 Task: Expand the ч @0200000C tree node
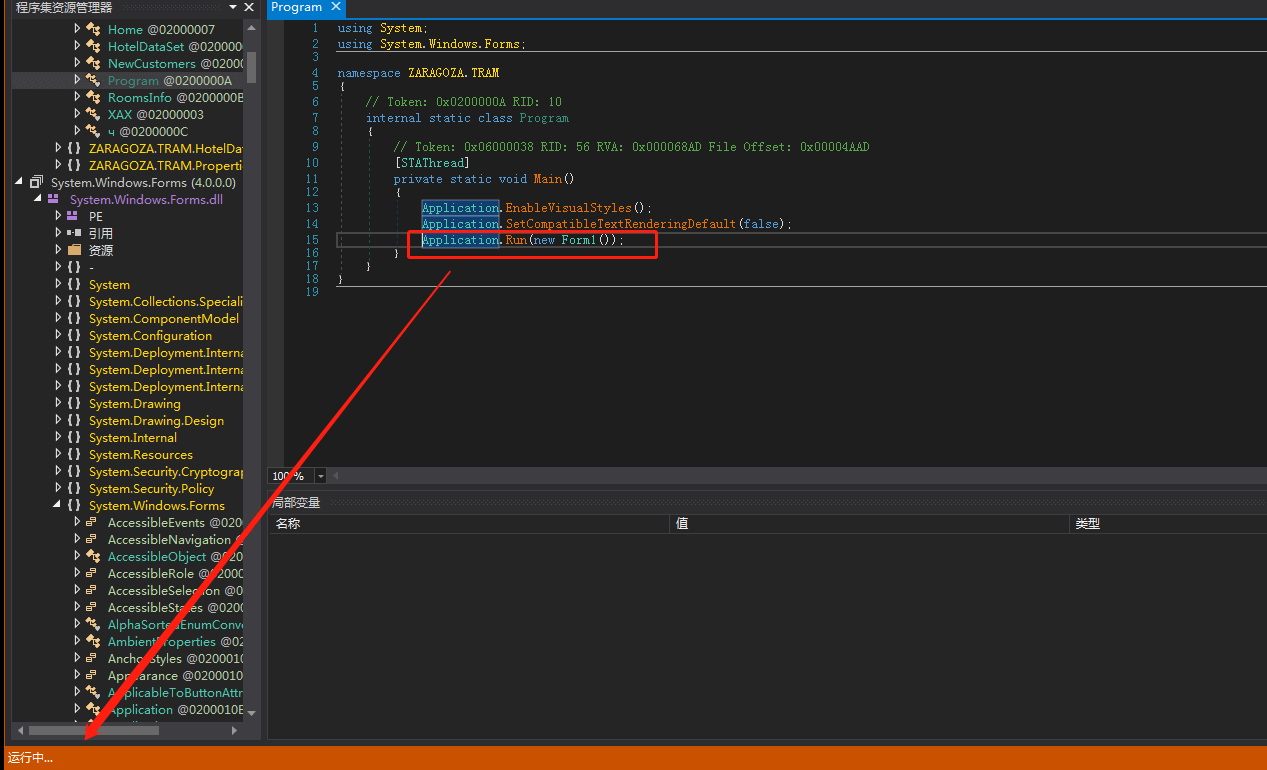78,131
